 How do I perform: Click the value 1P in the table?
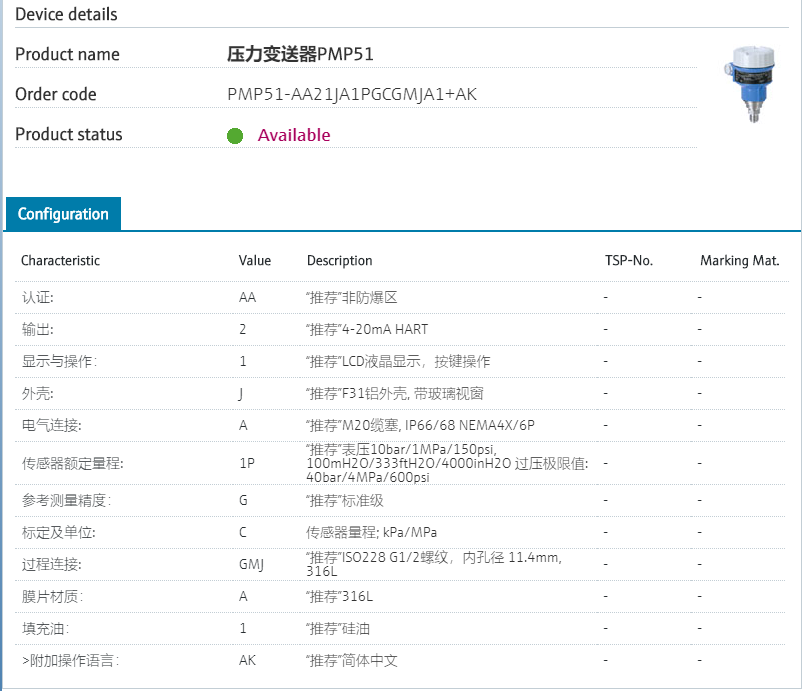(x=246, y=464)
